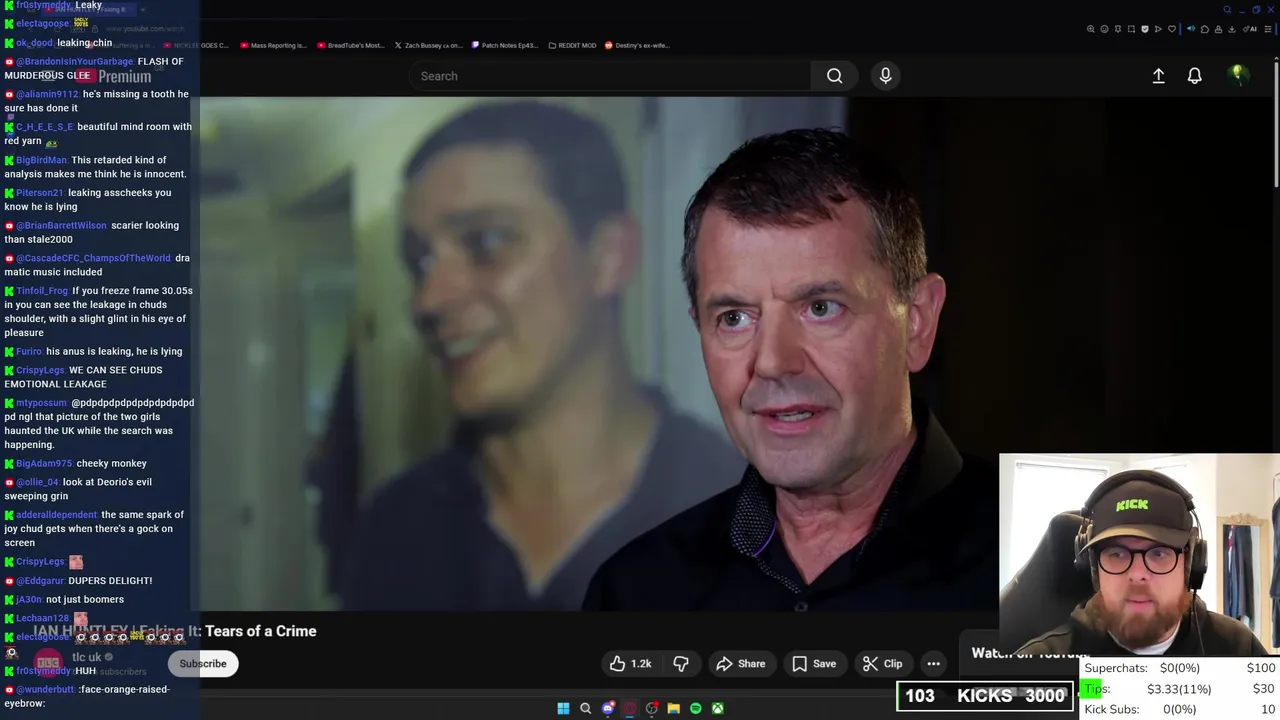Subscribe to the tlc uk channel
Image resolution: width=1280 pixels, height=720 pixels.
coord(203,664)
